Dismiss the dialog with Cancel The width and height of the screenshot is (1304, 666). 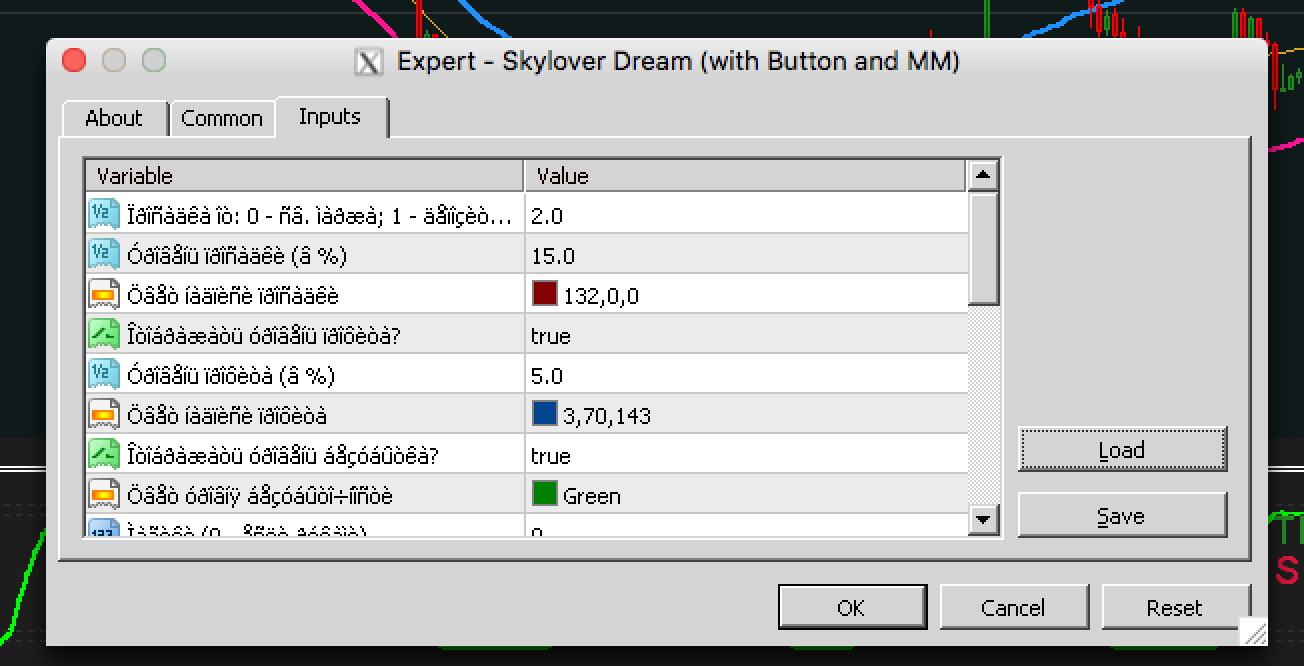pos(1013,607)
